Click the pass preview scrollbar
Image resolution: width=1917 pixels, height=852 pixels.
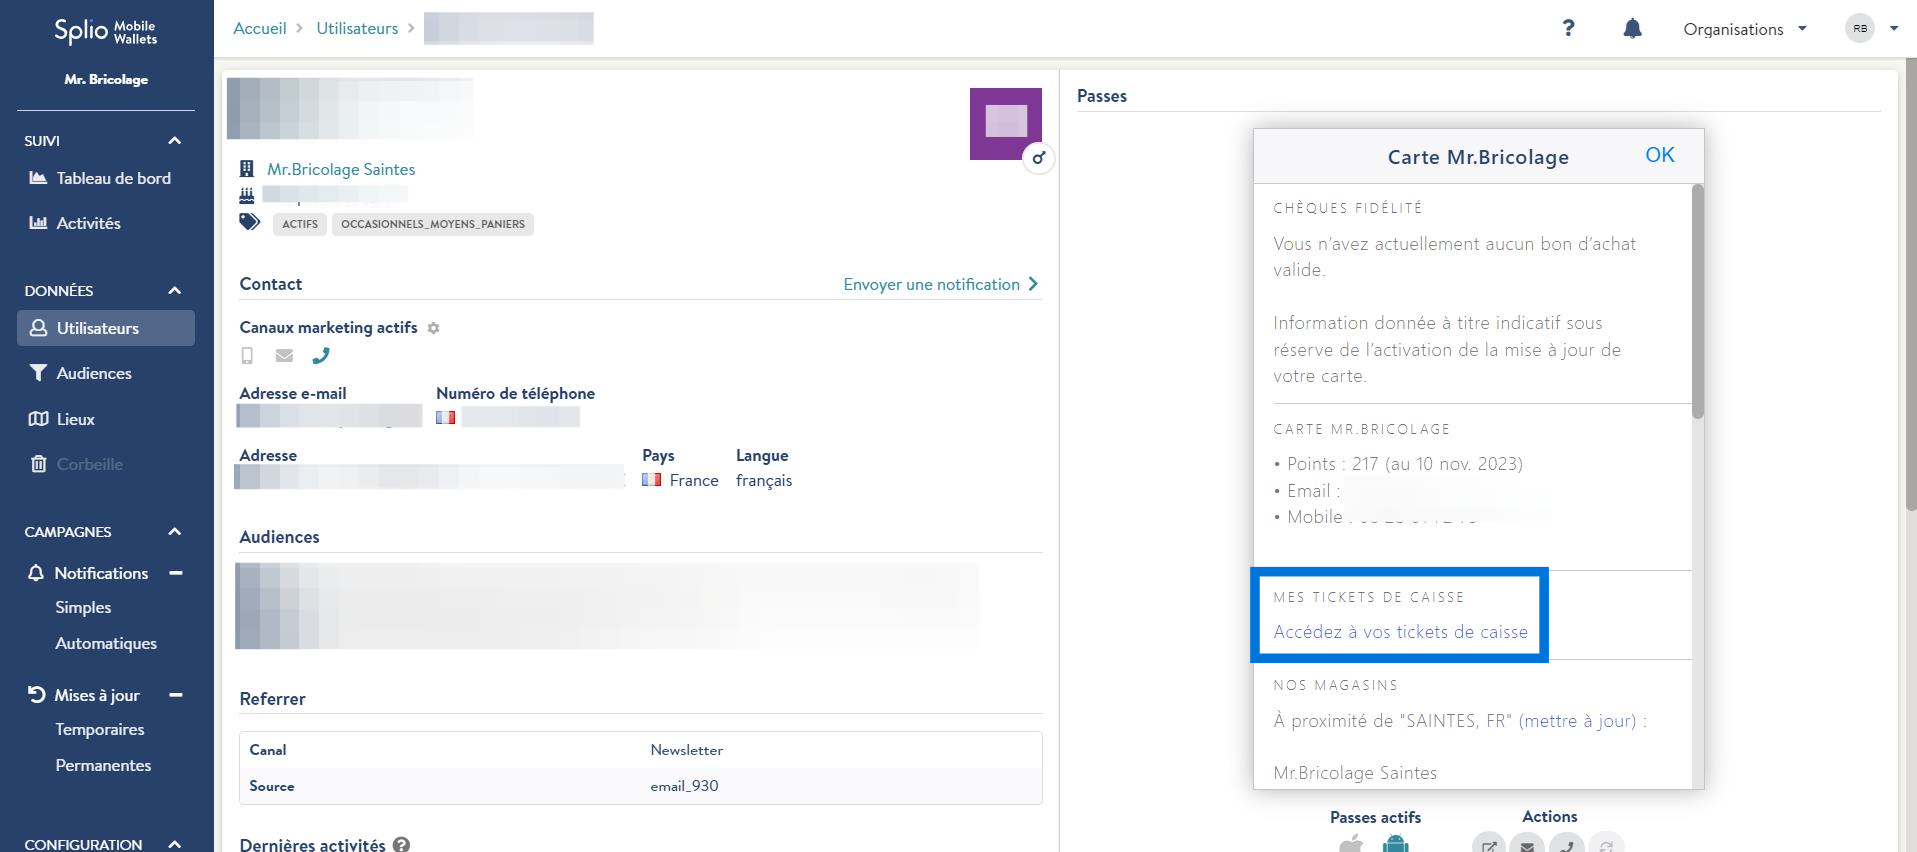[1697, 301]
